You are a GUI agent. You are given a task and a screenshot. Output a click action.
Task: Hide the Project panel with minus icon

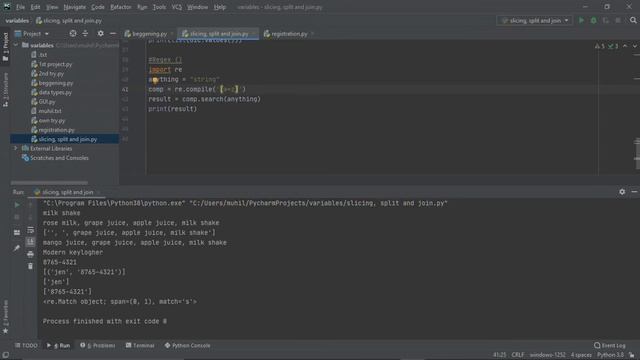click(x=113, y=33)
